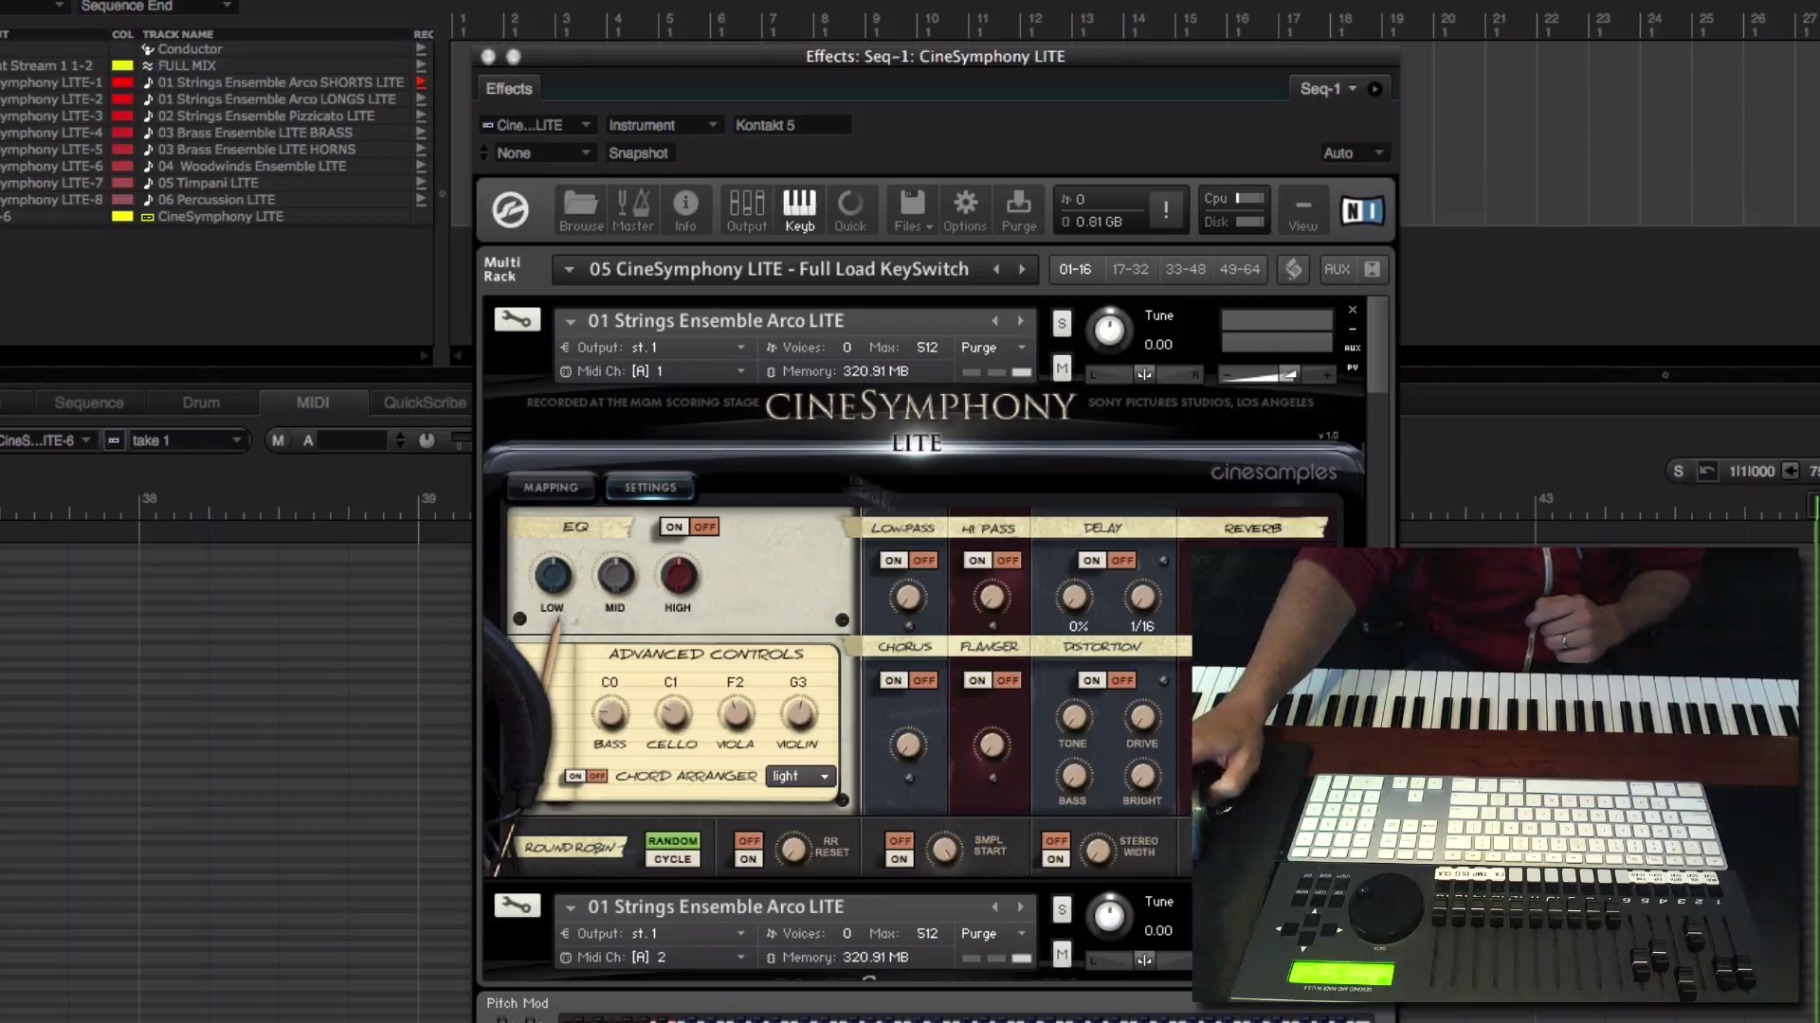This screenshot has width=1820, height=1023.
Task: Go to the previous multi rack preset
Action: pos(996,269)
